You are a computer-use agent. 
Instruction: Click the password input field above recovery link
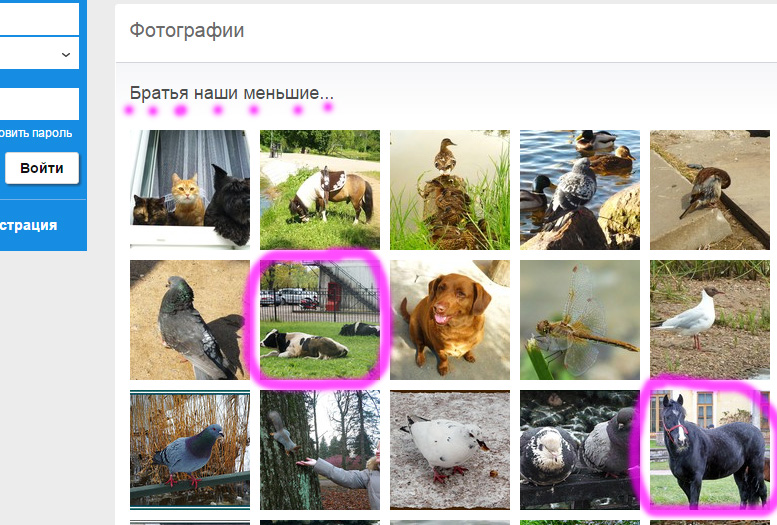pyautogui.click(x=39, y=104)
